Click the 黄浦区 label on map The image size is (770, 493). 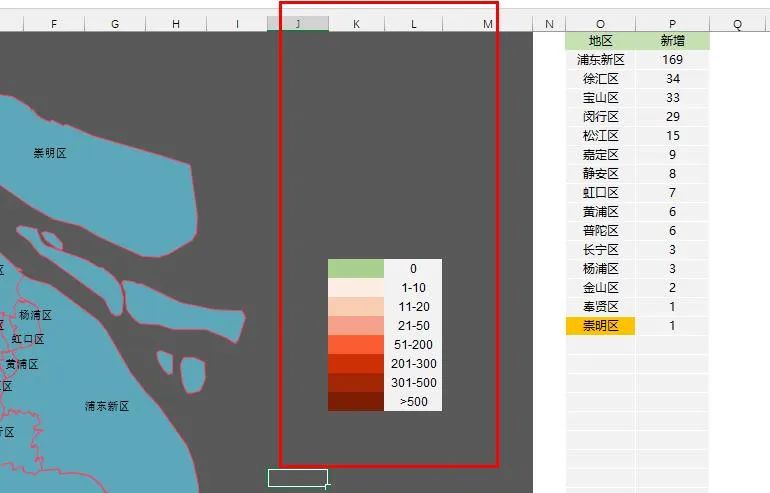[x=22, y=364]
